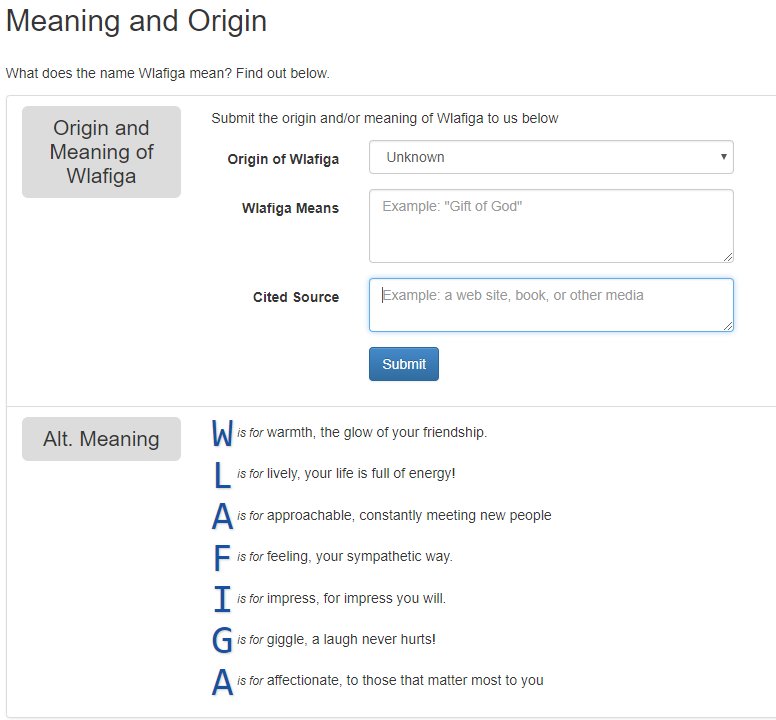Open the Origin of Wlafiga dropdown
The image size is (776, 720).
tap(551, 157)
